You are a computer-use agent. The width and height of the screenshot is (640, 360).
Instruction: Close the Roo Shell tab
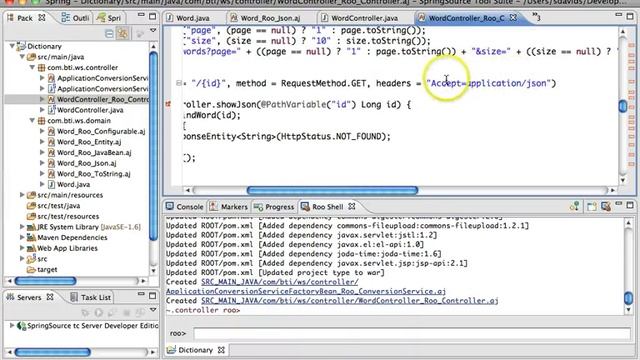[x=351, y=206]
